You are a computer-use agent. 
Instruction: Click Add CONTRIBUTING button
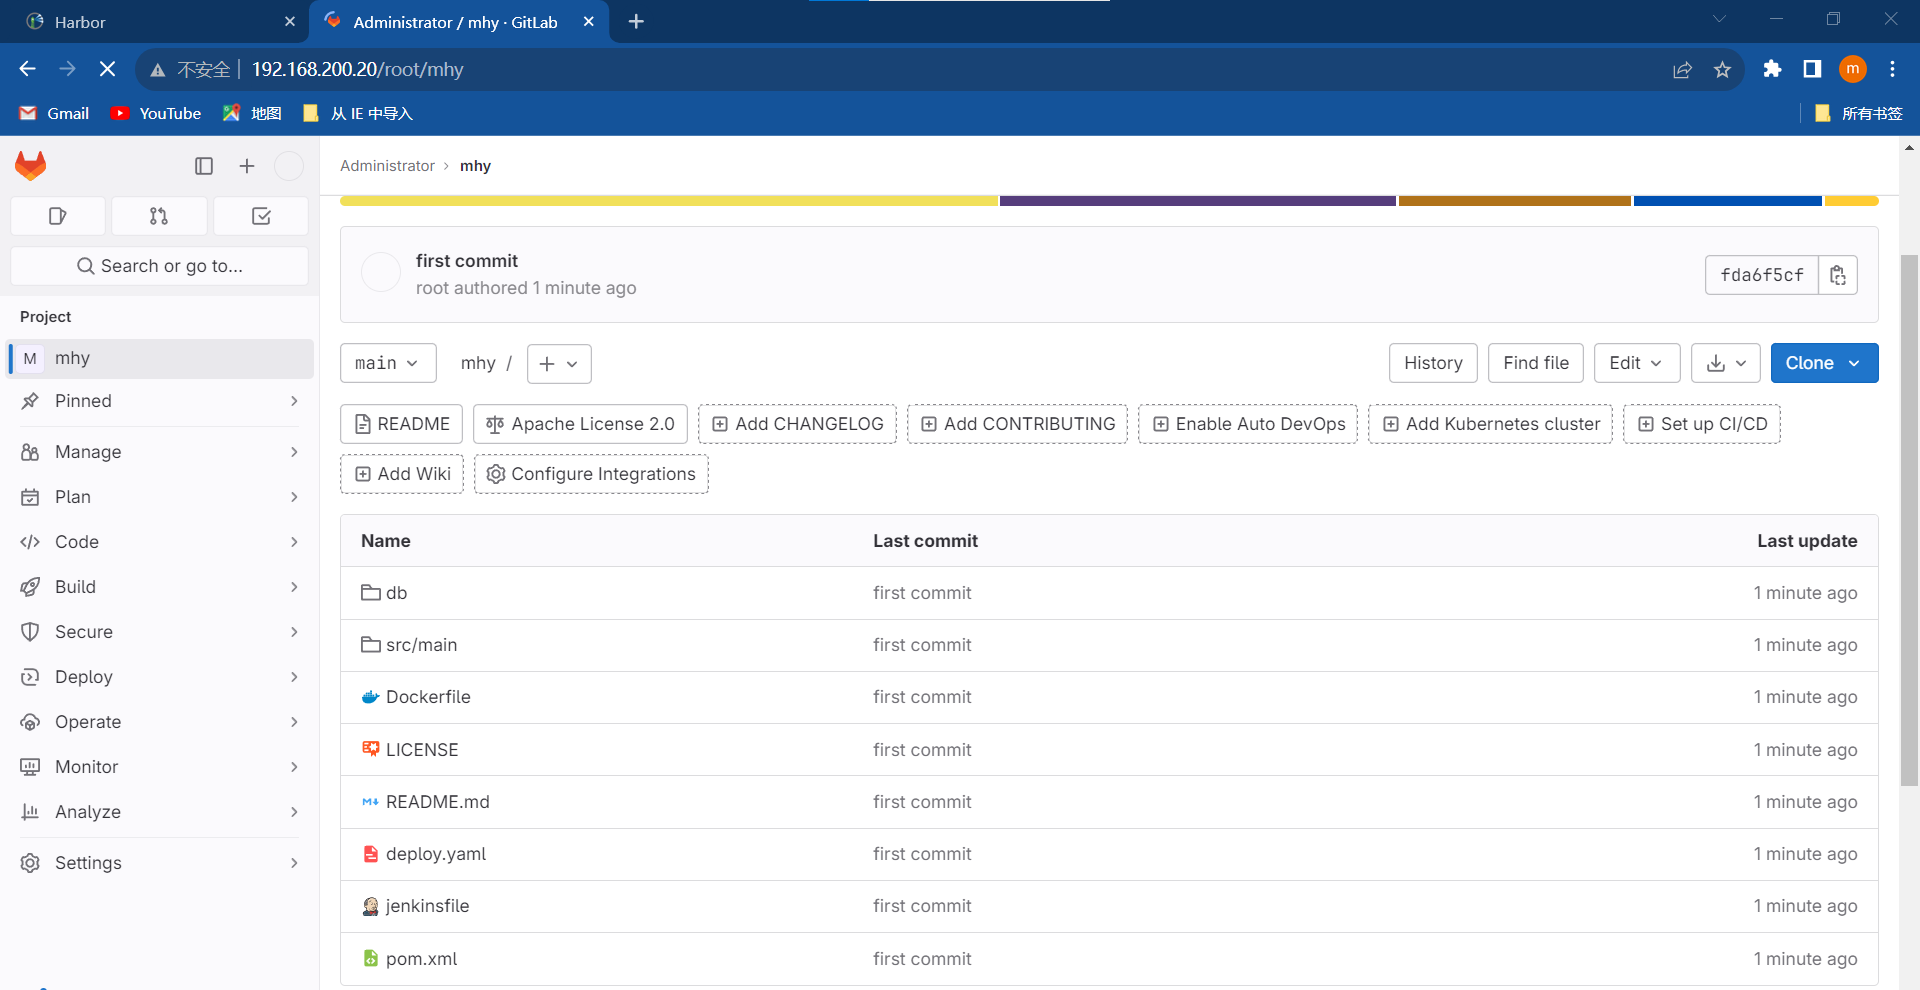1017,424
